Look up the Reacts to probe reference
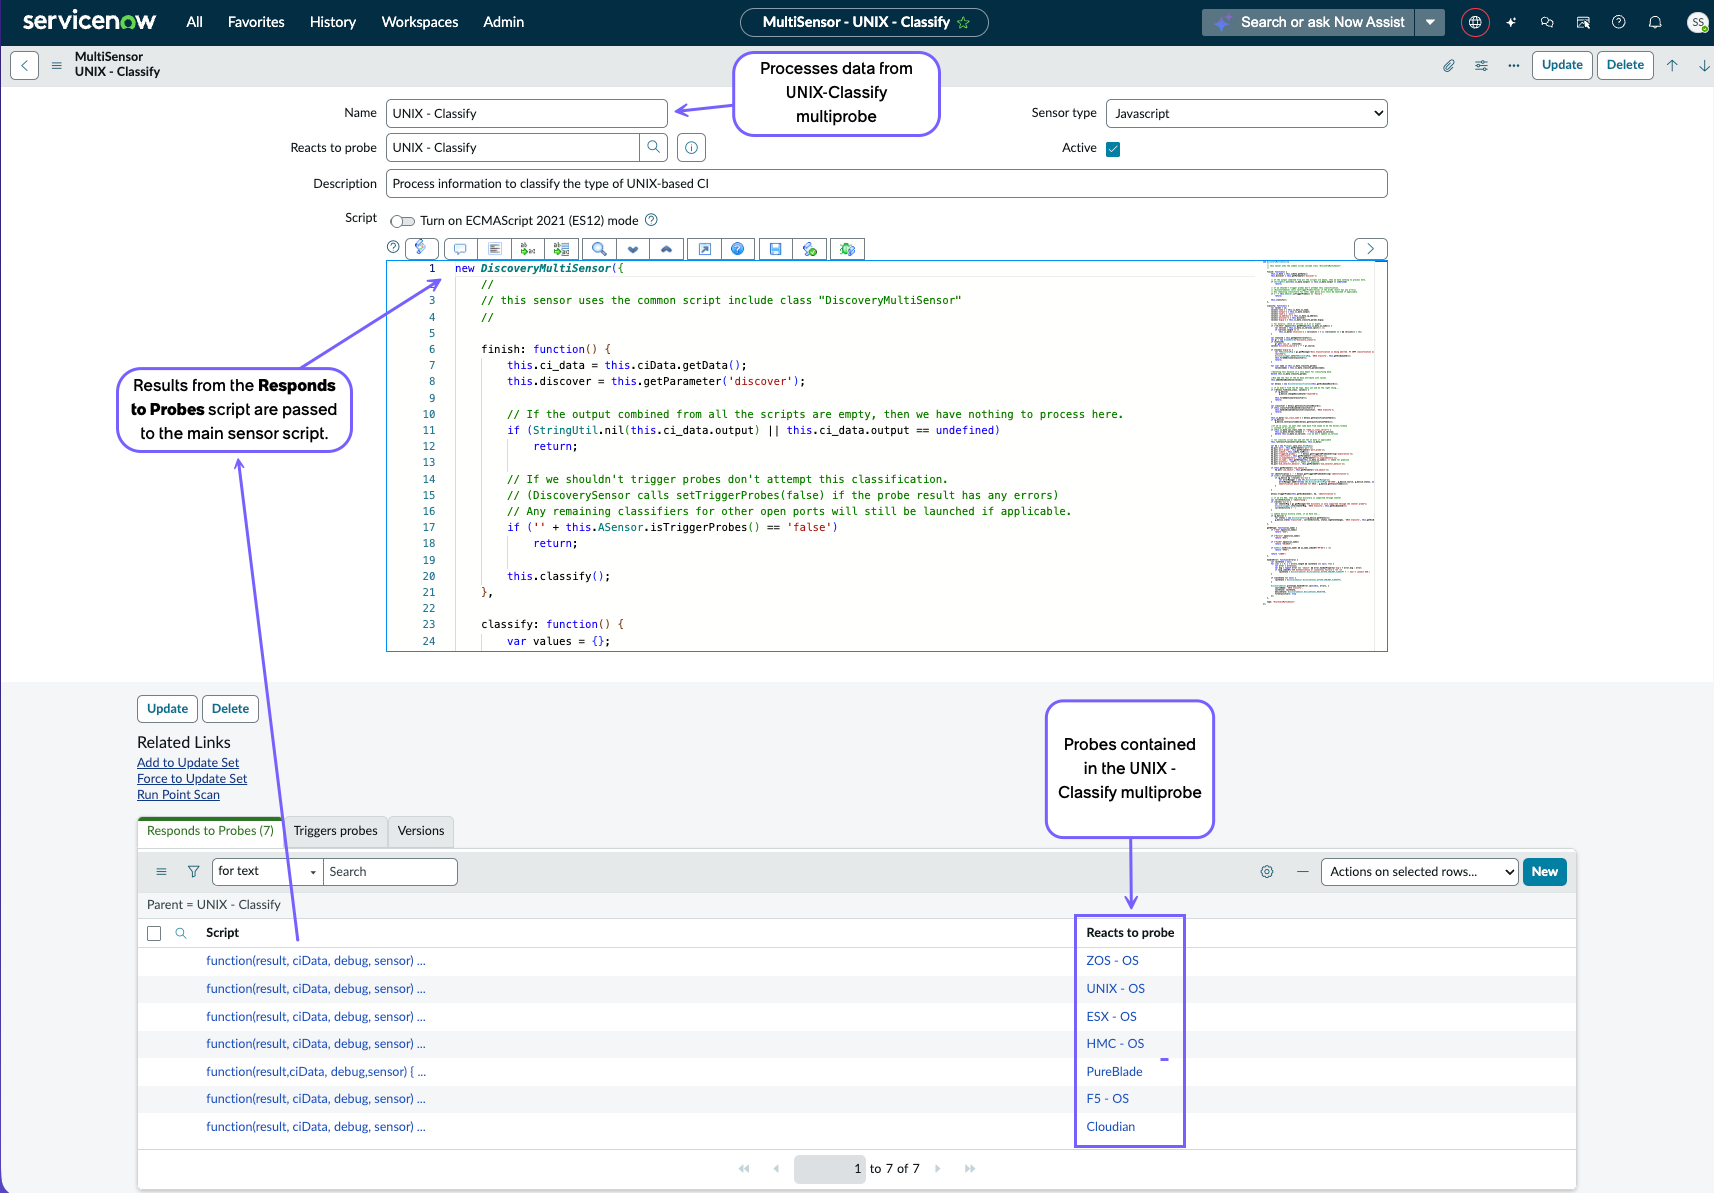 pyautogui.click(x=654, y=147)
